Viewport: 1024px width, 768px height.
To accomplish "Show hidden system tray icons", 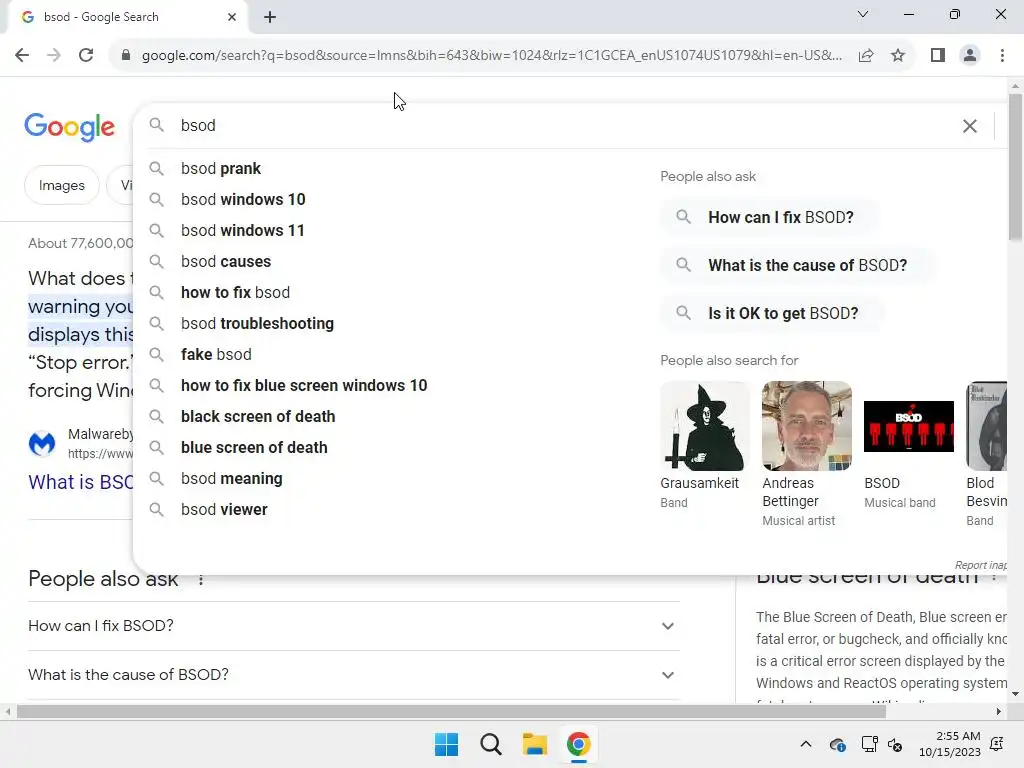I will tap(806, 744).
